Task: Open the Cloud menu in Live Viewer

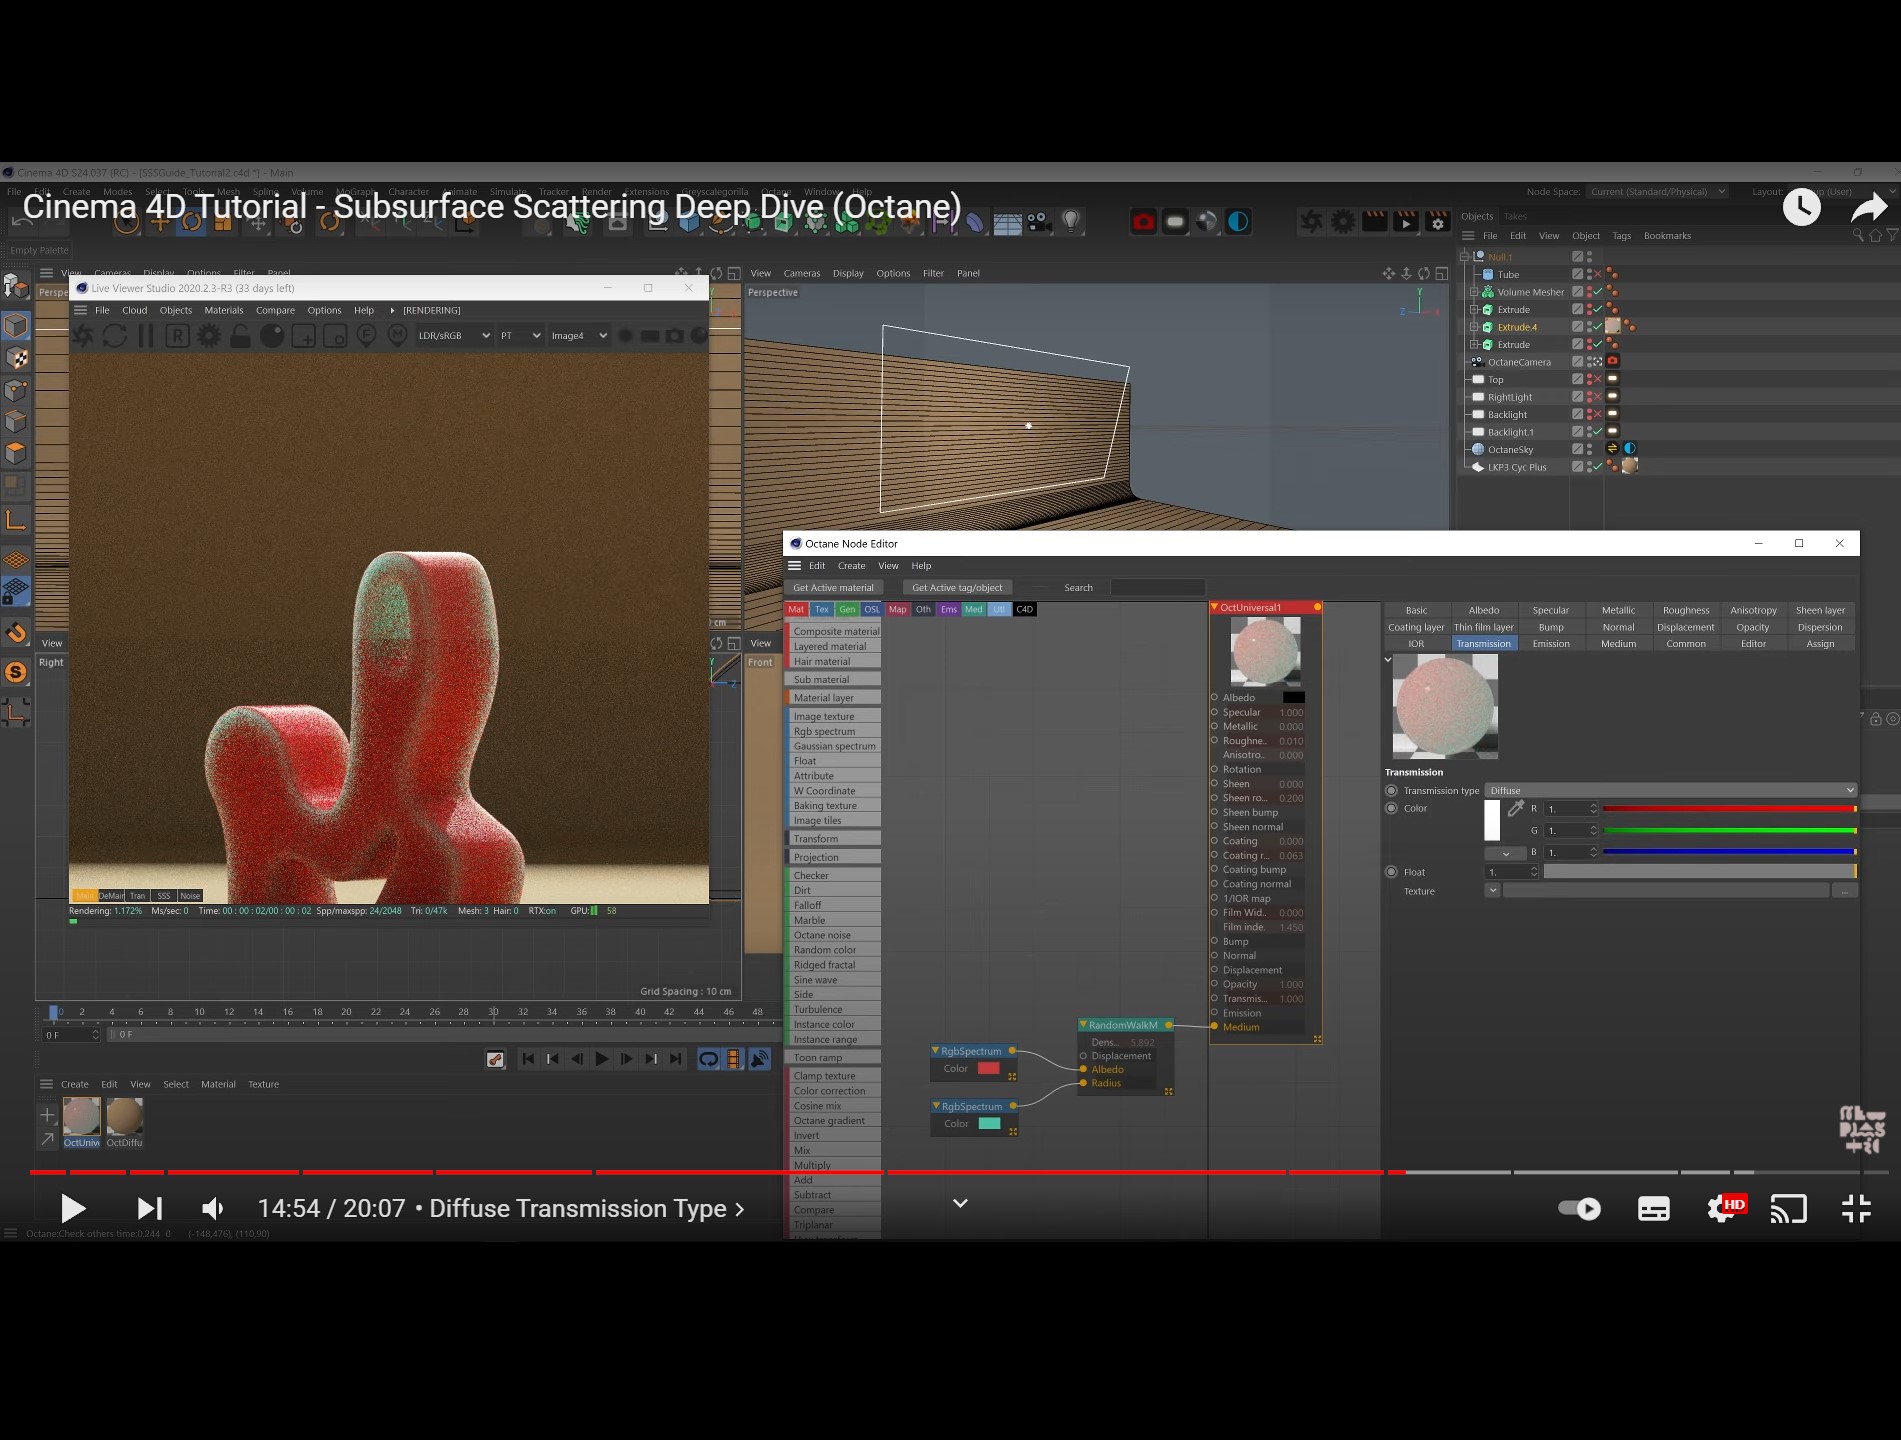Action: (x=134, y=311)
